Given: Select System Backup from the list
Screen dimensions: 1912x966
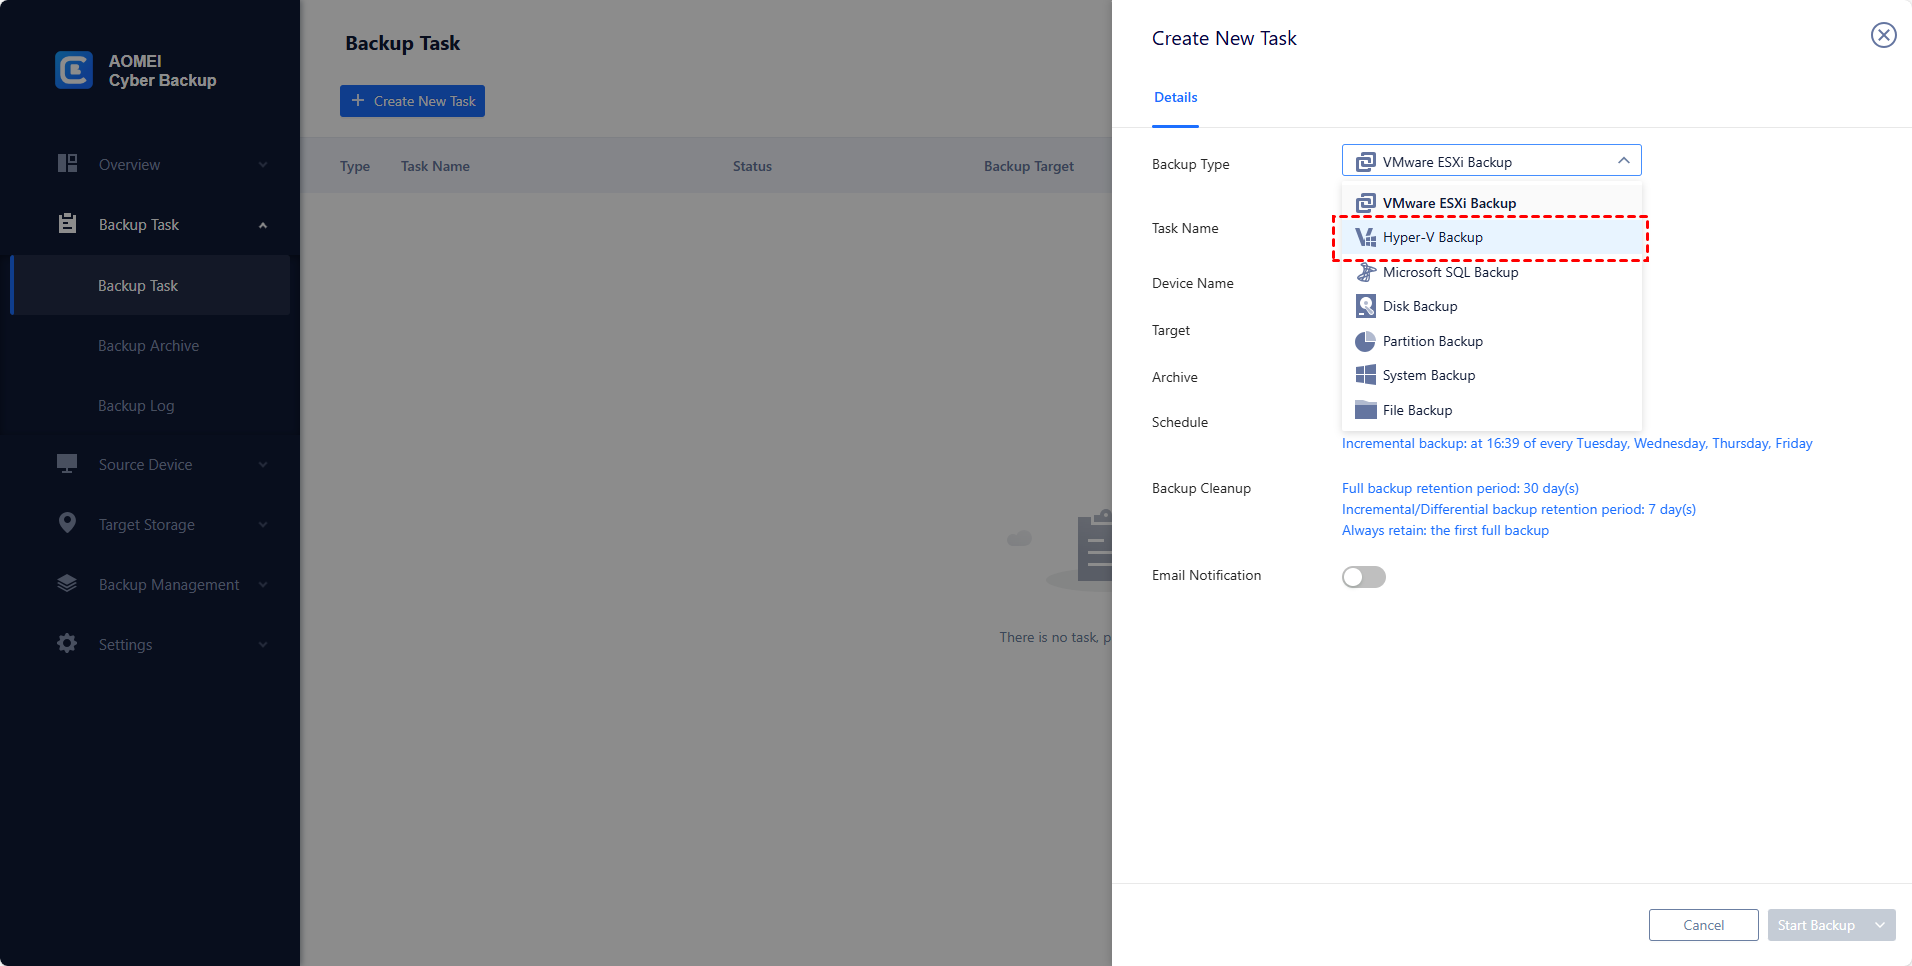Looking at the screenshot, I should [1492, 375].
